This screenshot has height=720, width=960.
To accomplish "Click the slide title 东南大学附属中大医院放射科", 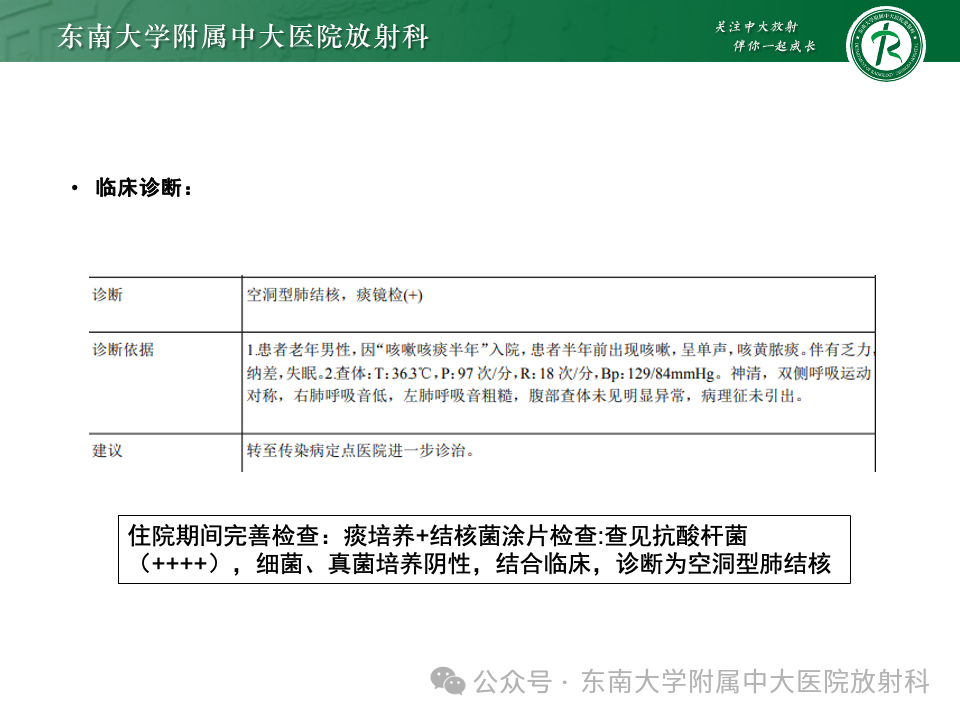I will click(x=243, y=36).
